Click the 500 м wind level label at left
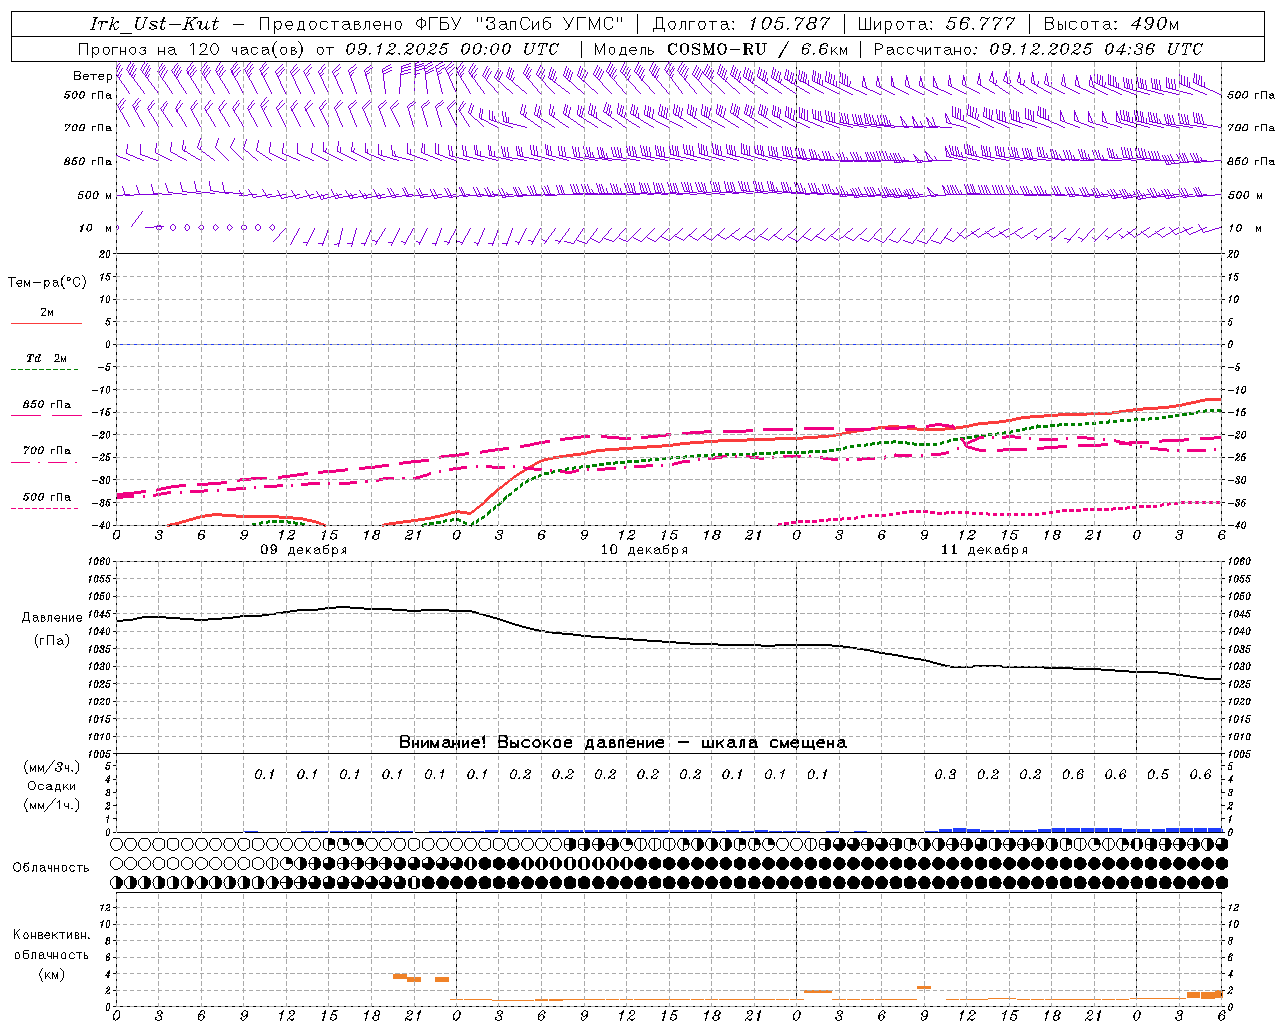The width and height of the screenshot is (1280, 1024). [95, 195]
